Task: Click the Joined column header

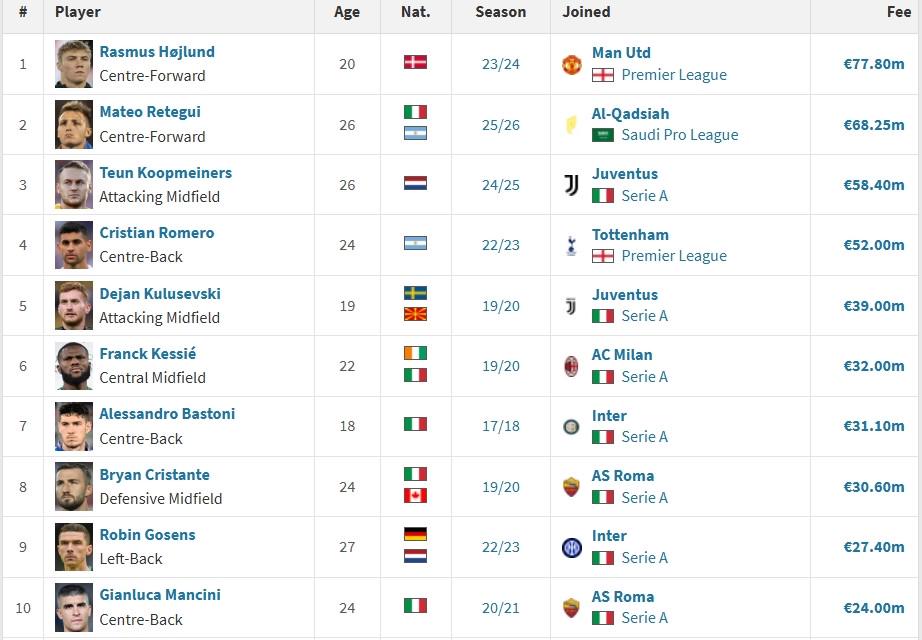Action: [586, 12]
